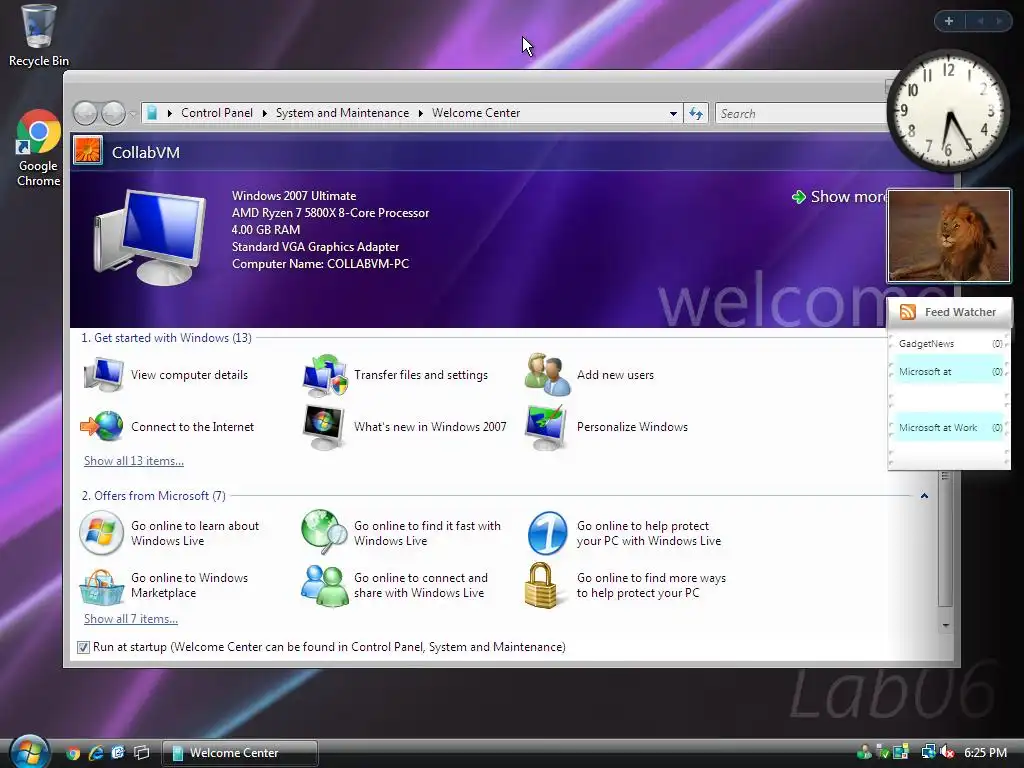1024x768 pixels.
Task: Open Chrome from the Quick Launch bar
Action: point(73,753)
